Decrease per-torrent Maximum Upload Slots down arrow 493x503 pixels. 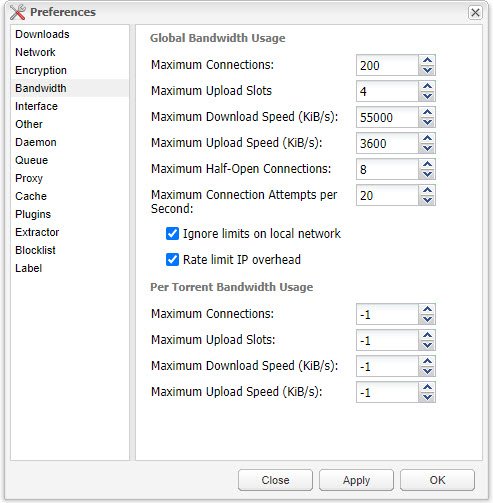(x=427, y=345)
